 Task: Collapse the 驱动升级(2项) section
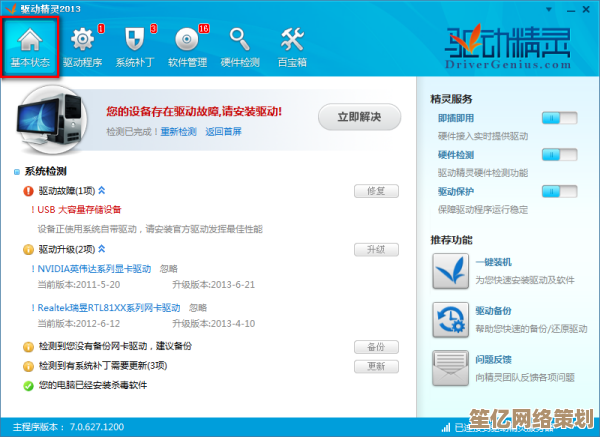click(x=102, y=249)
